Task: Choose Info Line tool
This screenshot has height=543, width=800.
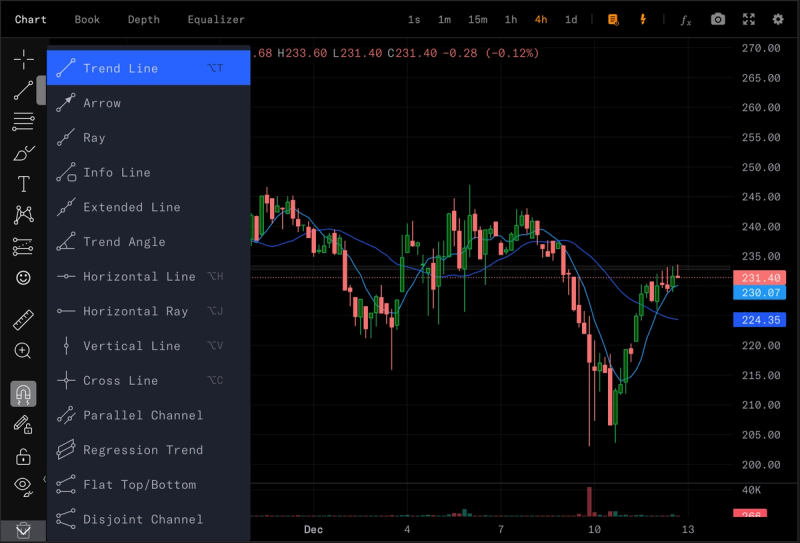Action: point(148,172)
